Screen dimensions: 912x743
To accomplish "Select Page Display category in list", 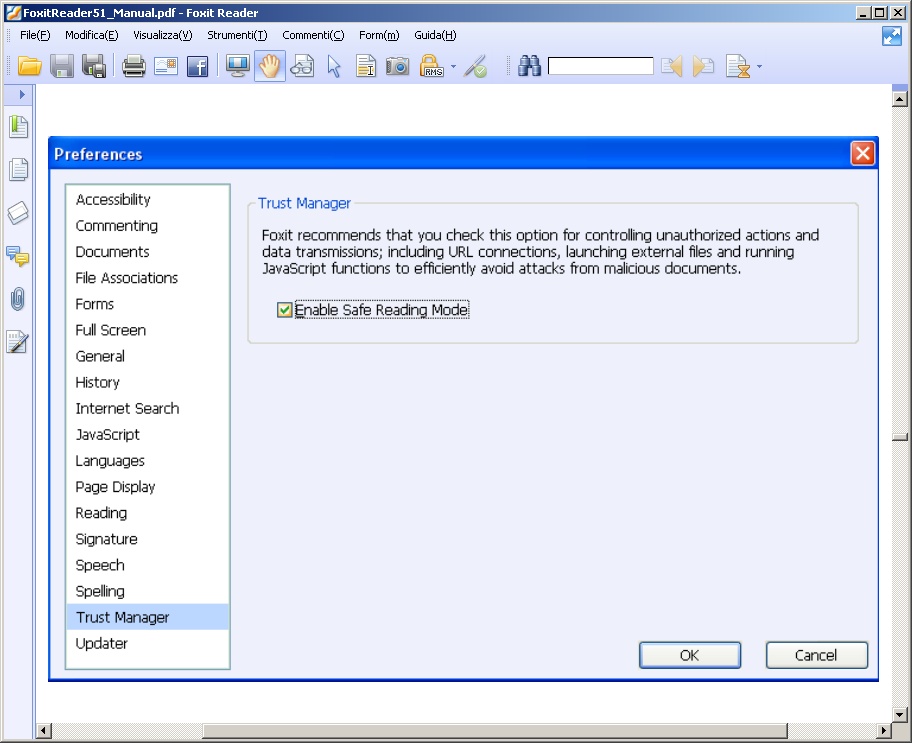I will pyautogui.click(x=115, y=487).
